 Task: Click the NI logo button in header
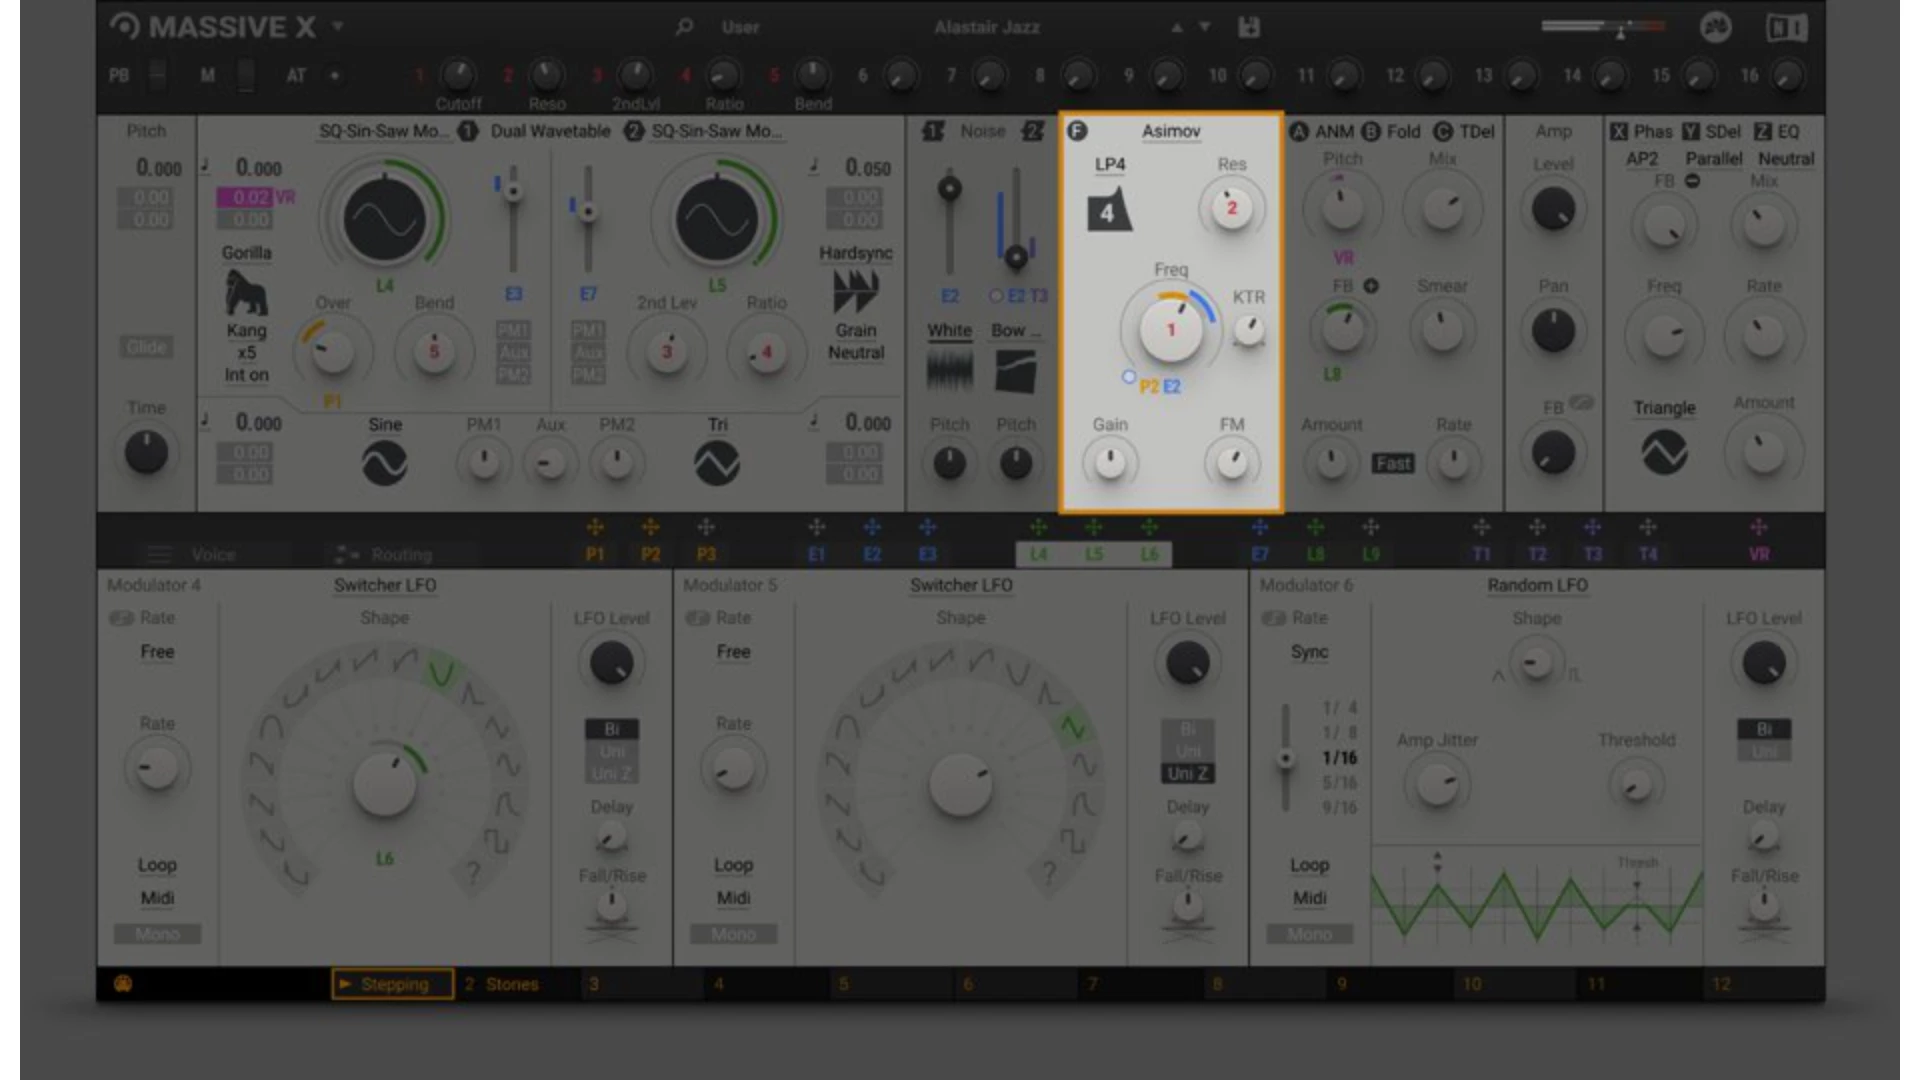1787,27
